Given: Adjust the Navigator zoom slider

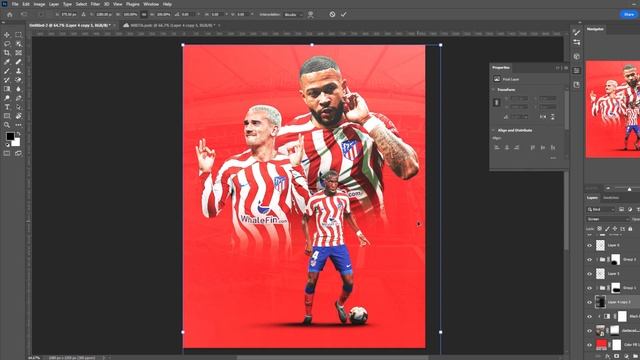Looking at the screenshot, I should (x=629, y=189).
